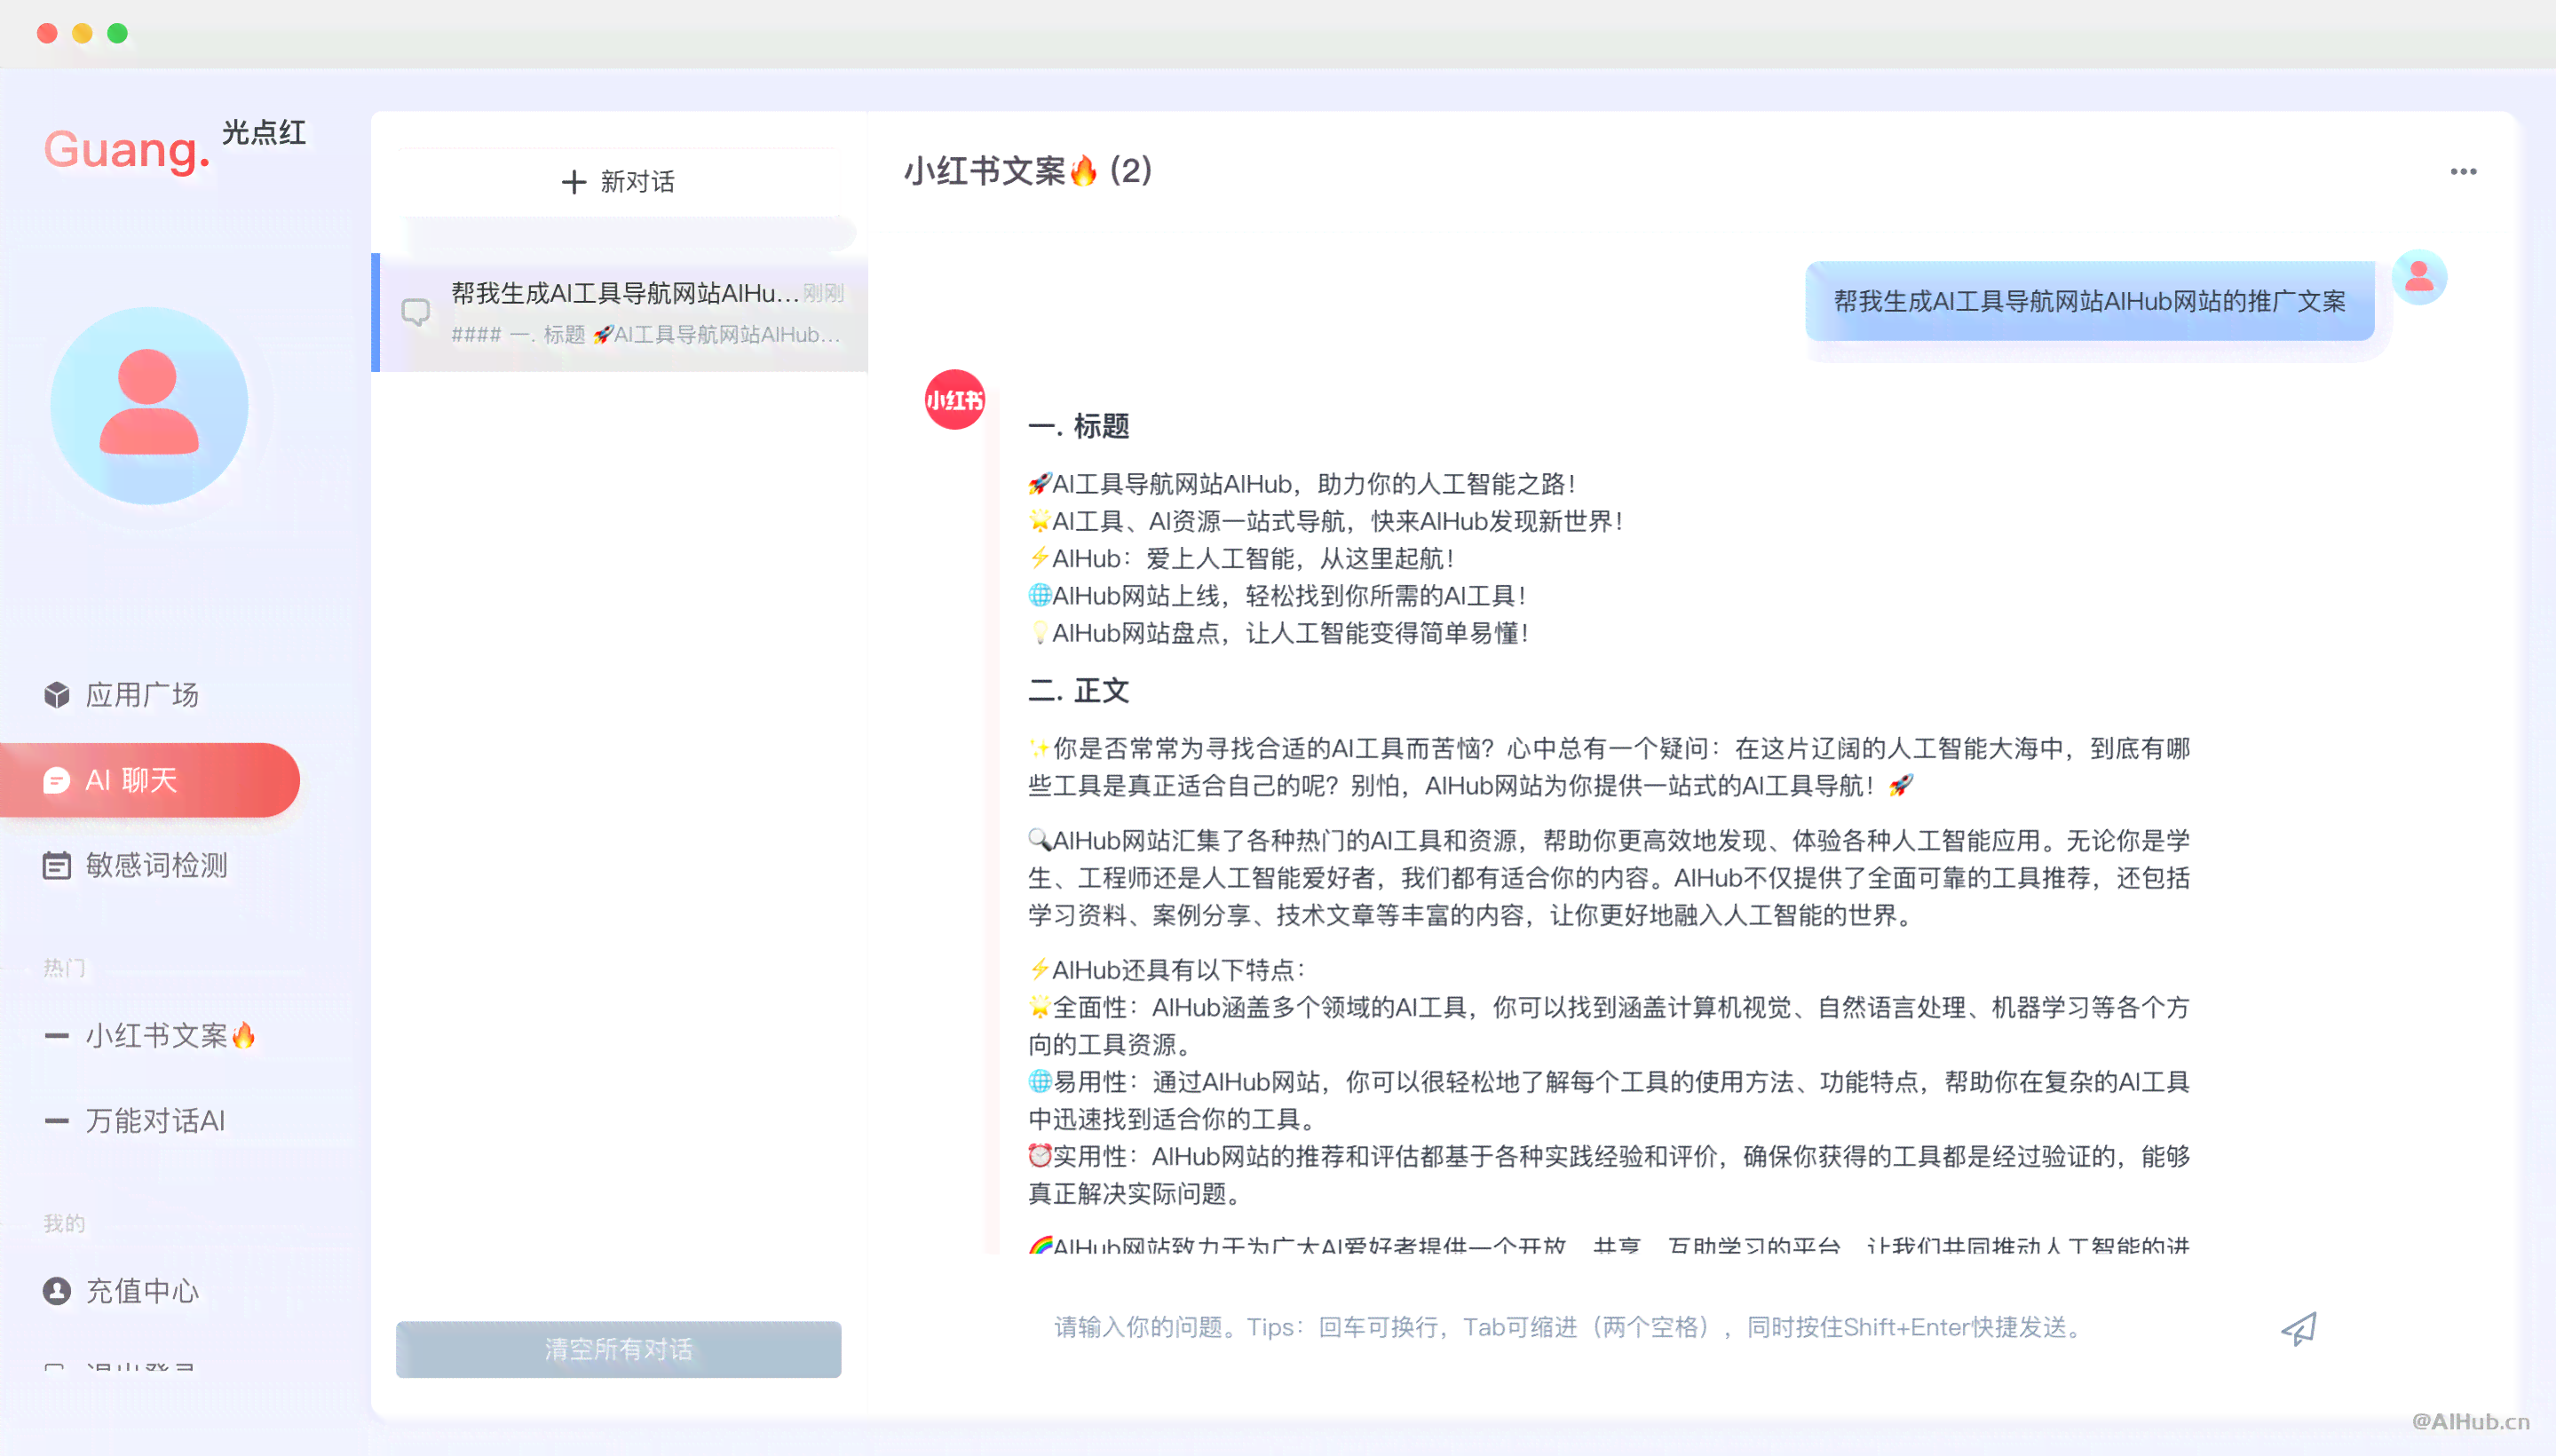Click into the 请输入你的问题 input box

[x=1640, y=1327]
